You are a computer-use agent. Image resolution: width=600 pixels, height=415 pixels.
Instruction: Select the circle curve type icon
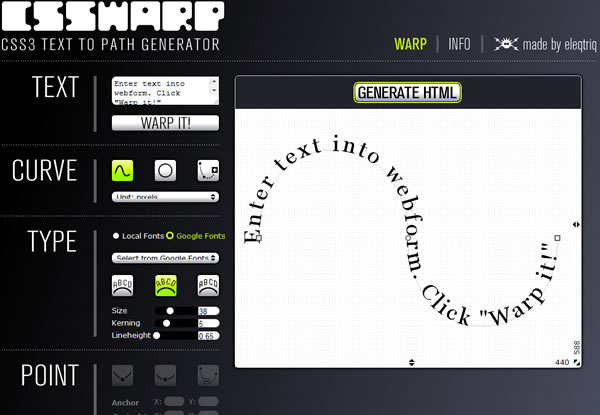click(x=165, y=170)
